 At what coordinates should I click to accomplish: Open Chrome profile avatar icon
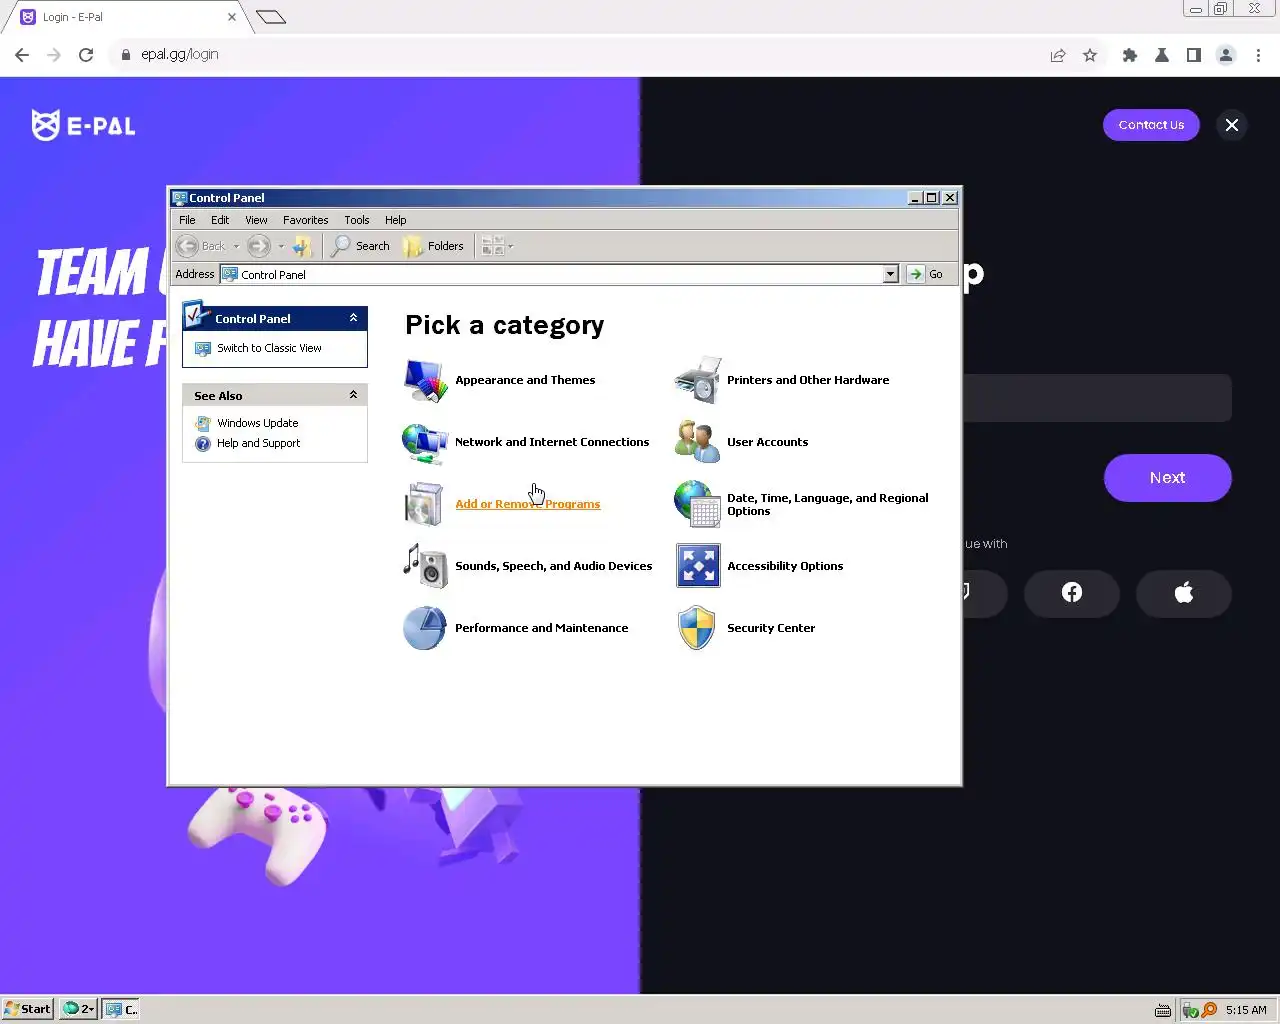1226,55
